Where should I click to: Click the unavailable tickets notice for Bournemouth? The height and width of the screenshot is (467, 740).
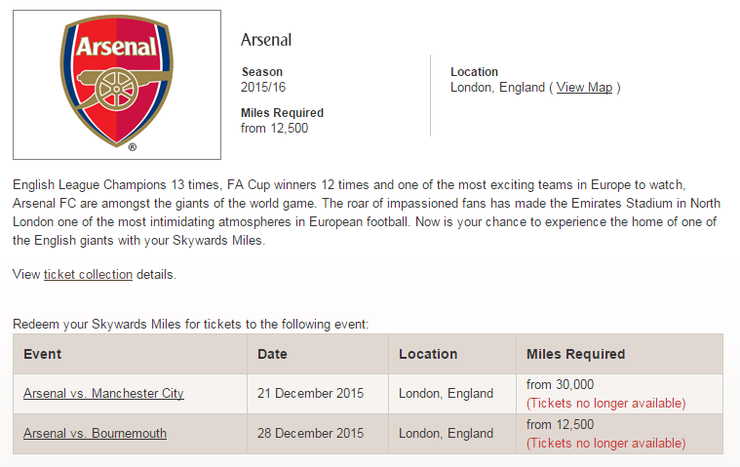coord(606,443)
